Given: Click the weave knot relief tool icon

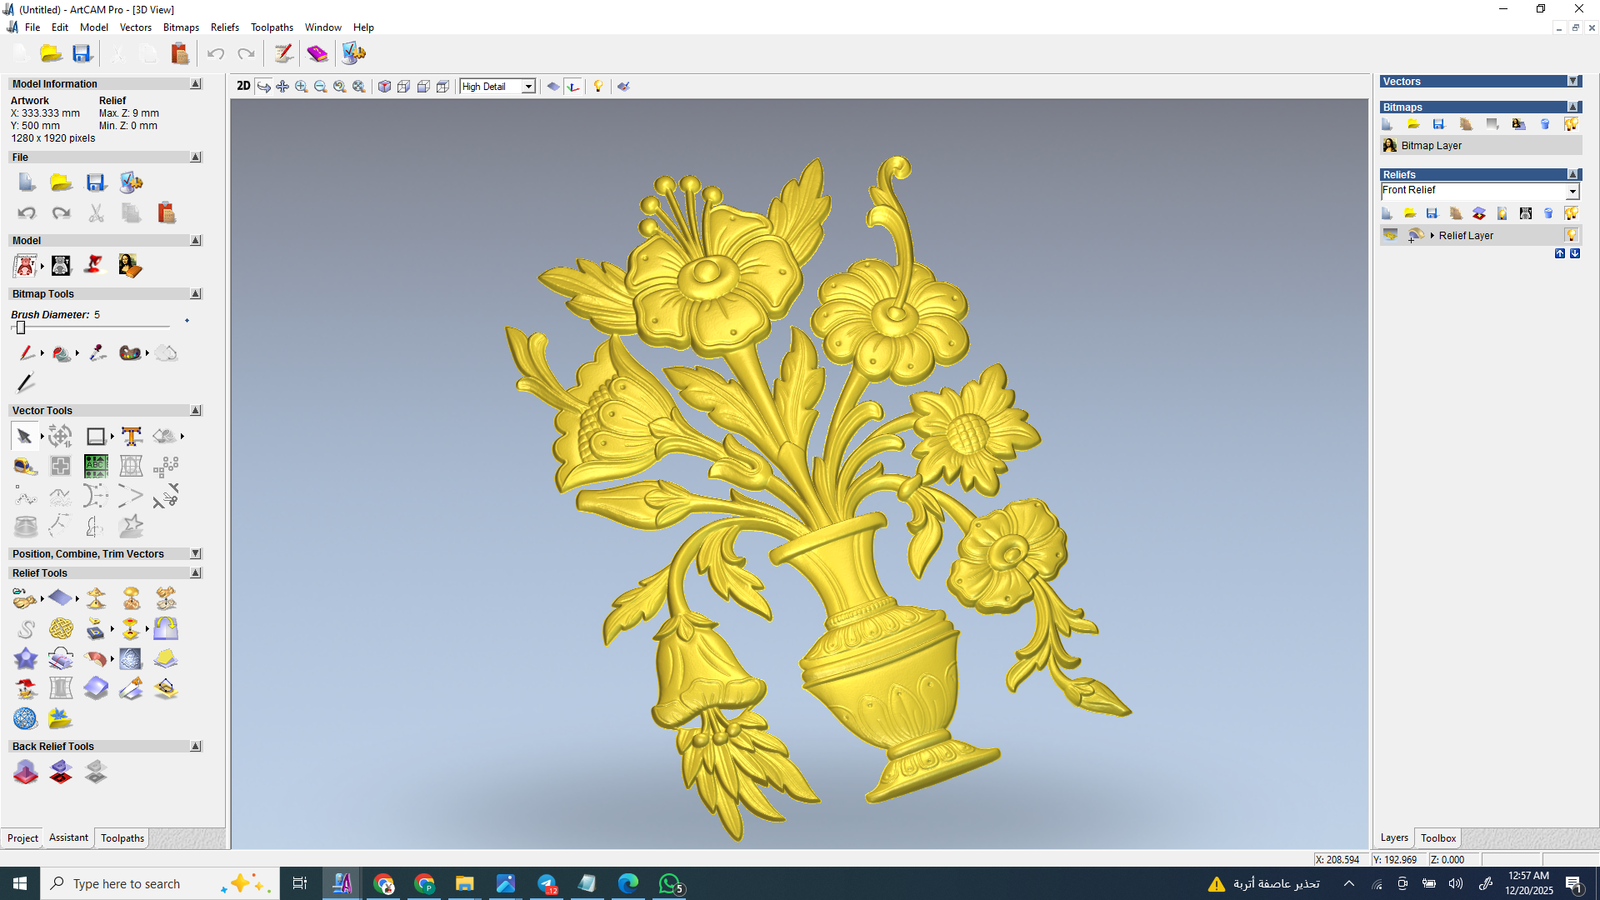Looking at the screenshot, I should [x=61, y=629].
